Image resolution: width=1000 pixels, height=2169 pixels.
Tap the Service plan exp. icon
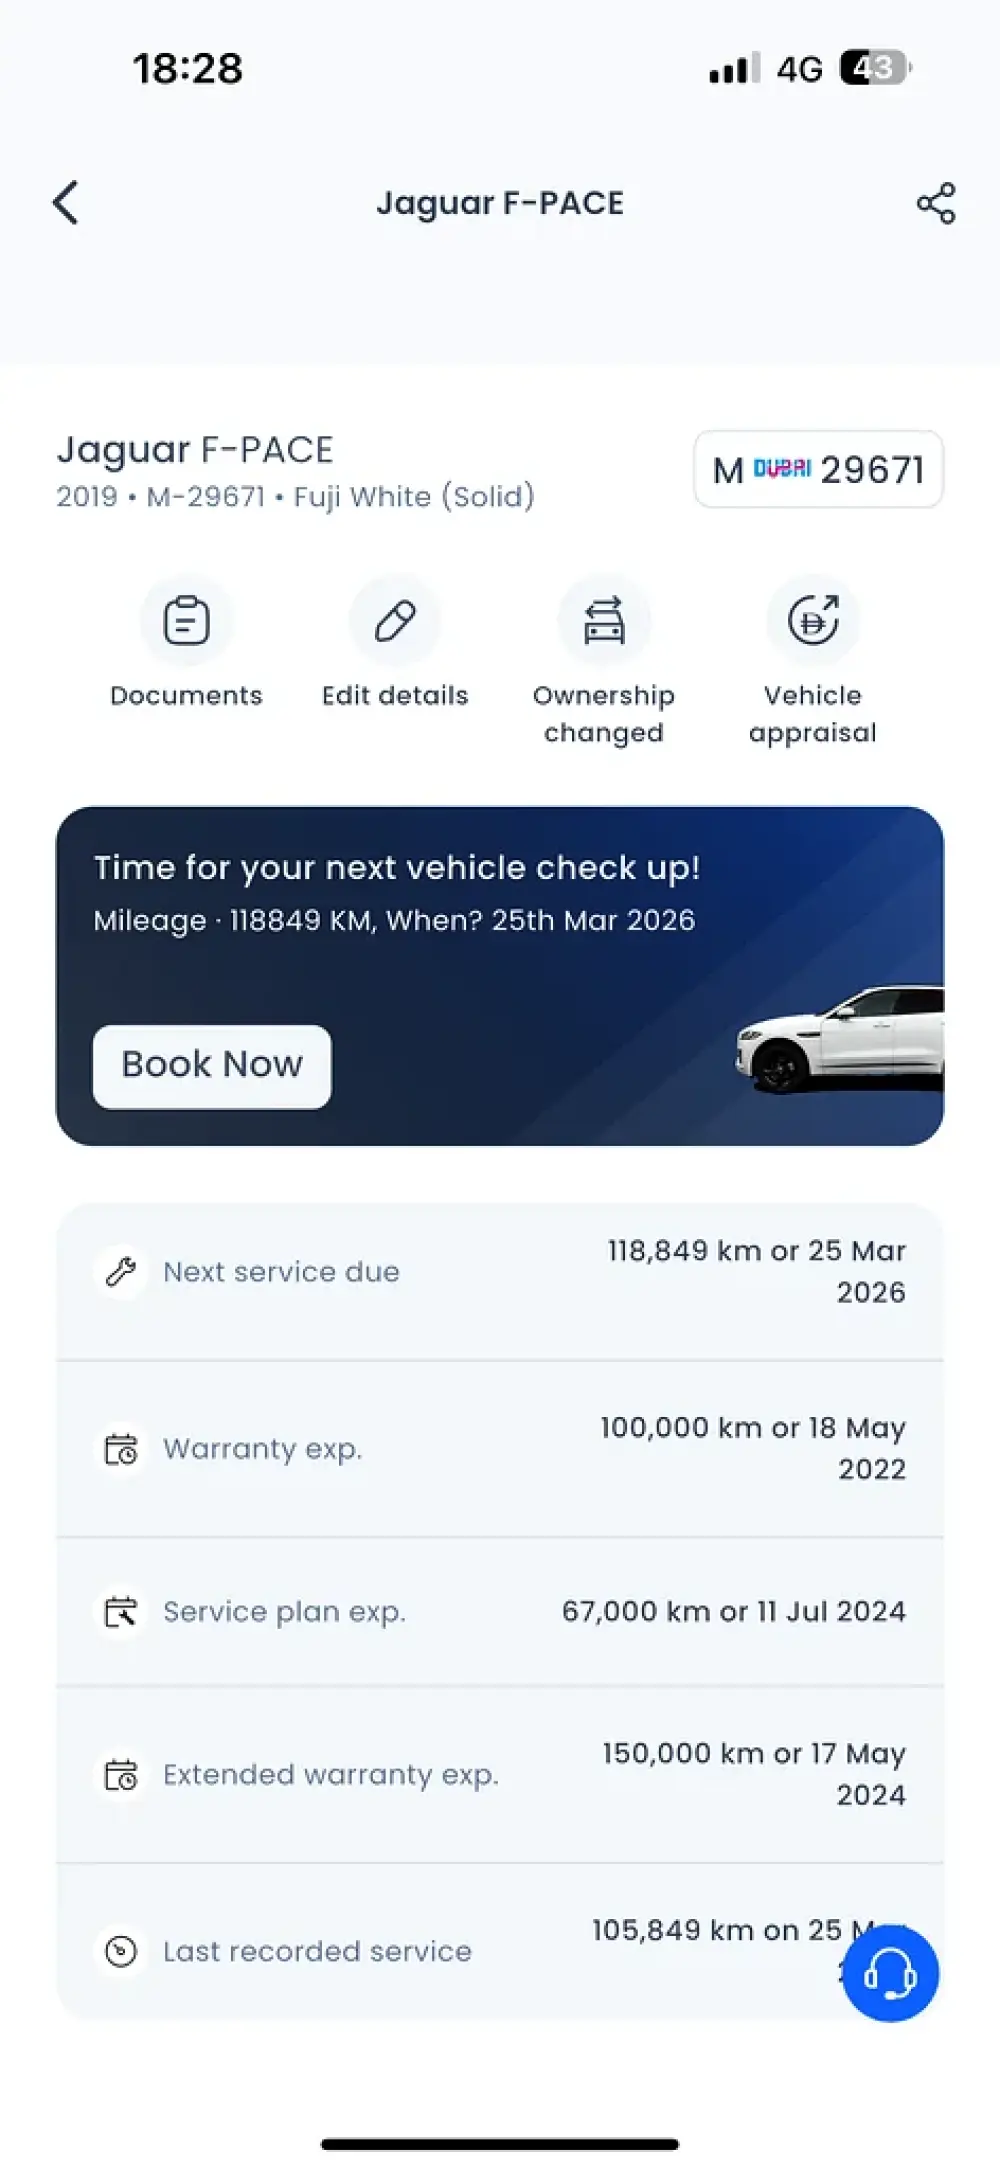(x=121, y=1612)
